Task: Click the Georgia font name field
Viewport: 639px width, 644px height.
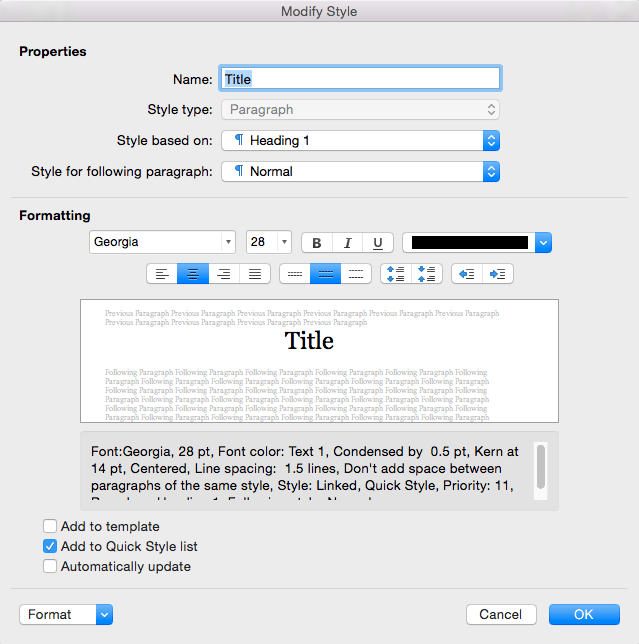Action: 156,242
